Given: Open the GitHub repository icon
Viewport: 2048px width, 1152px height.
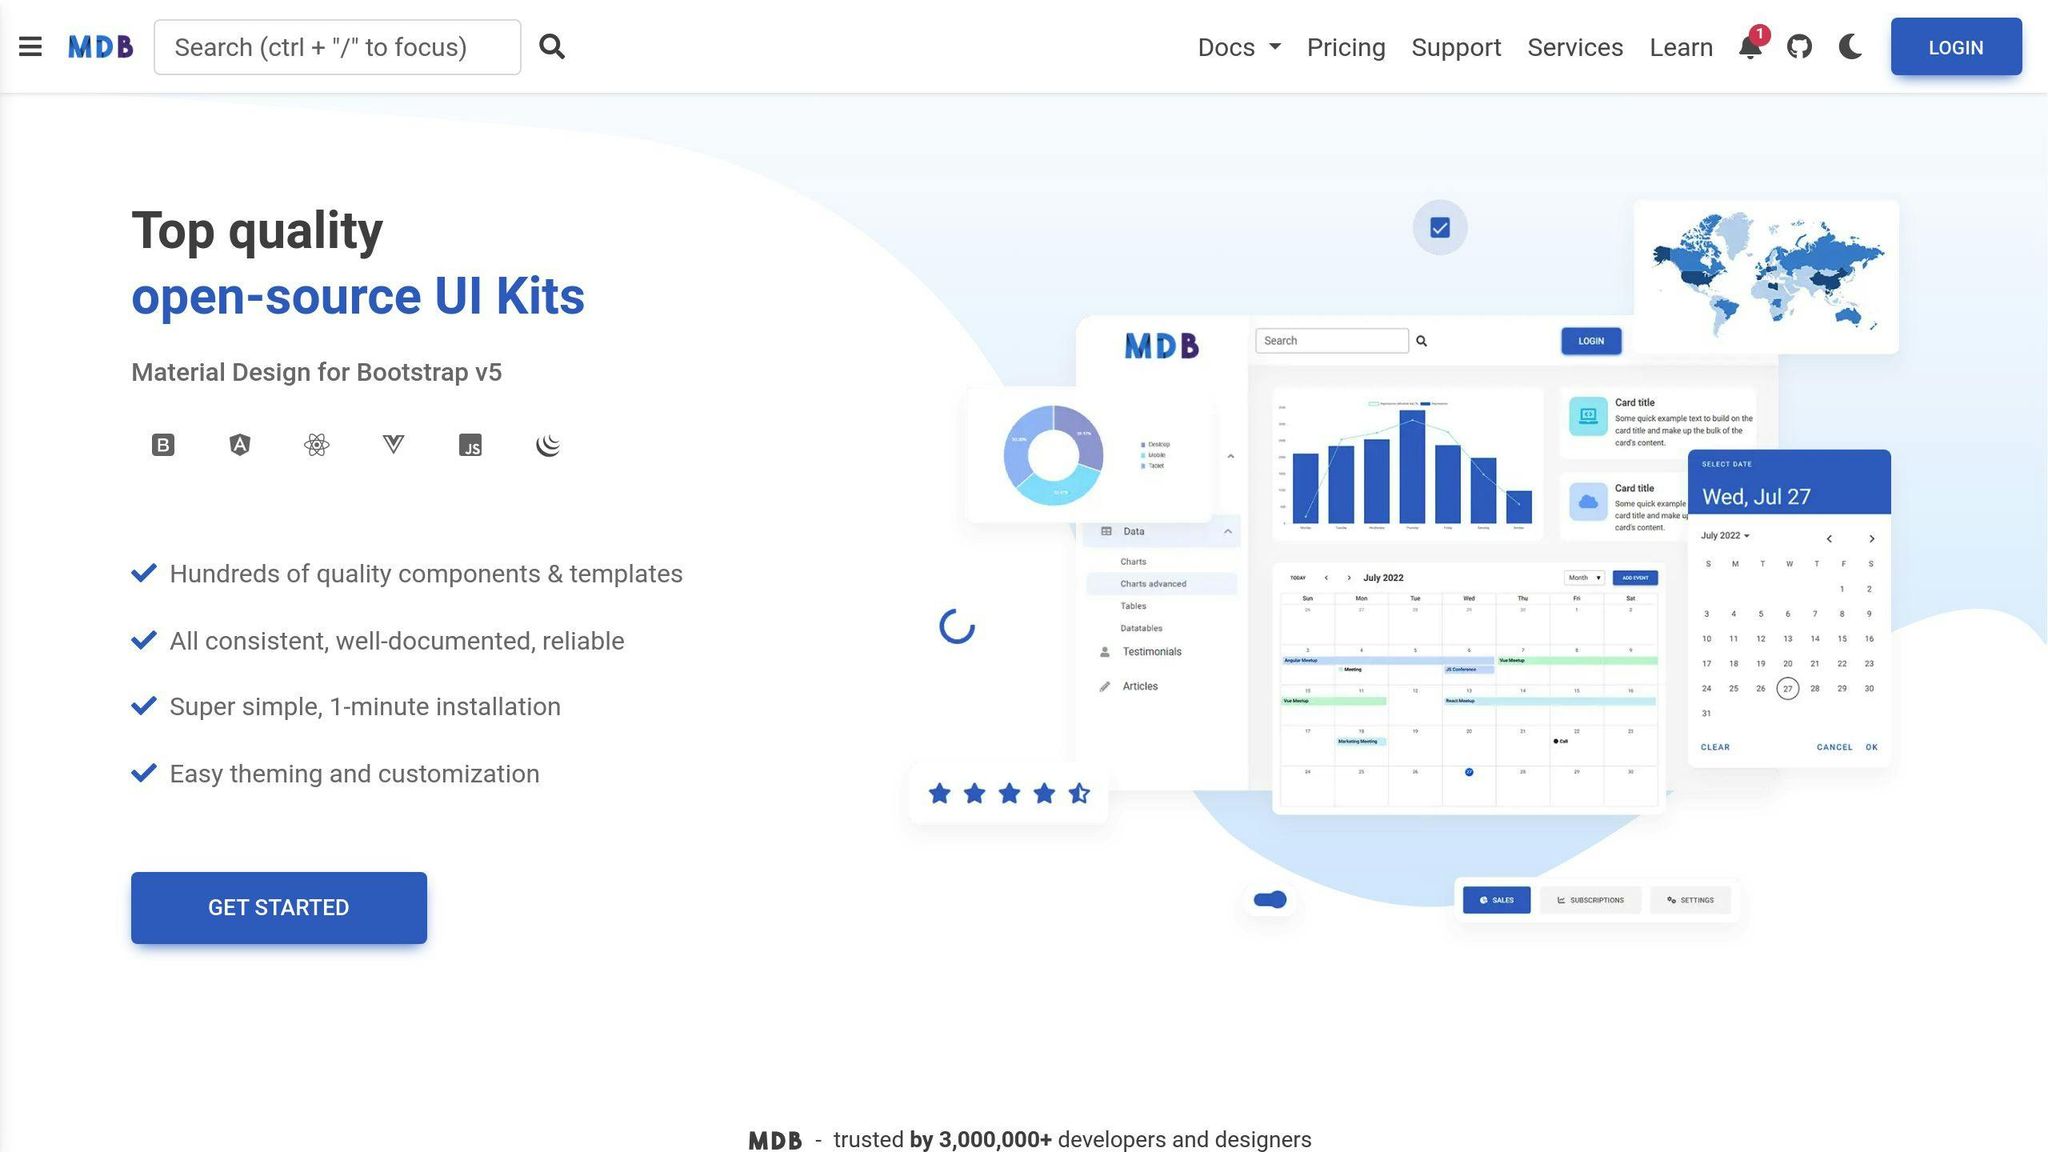Looking at the screenshot, I should click(1799, 46).
